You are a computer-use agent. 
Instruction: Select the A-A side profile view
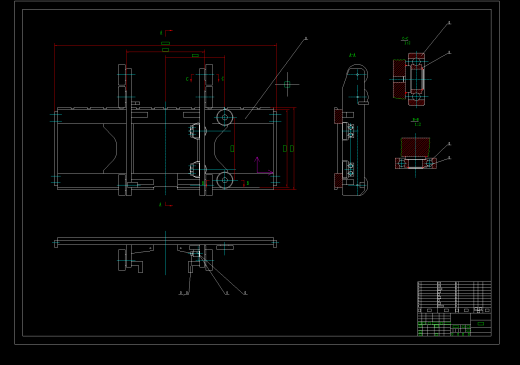pyautogui.click(x=352, y=130)
